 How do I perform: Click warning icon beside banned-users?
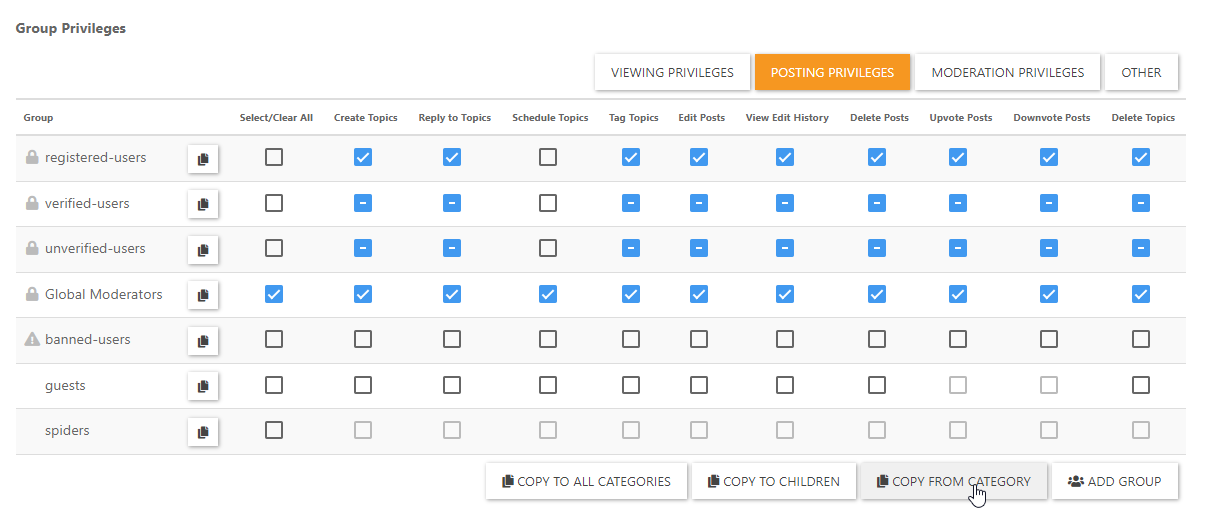tap(32, 340)
